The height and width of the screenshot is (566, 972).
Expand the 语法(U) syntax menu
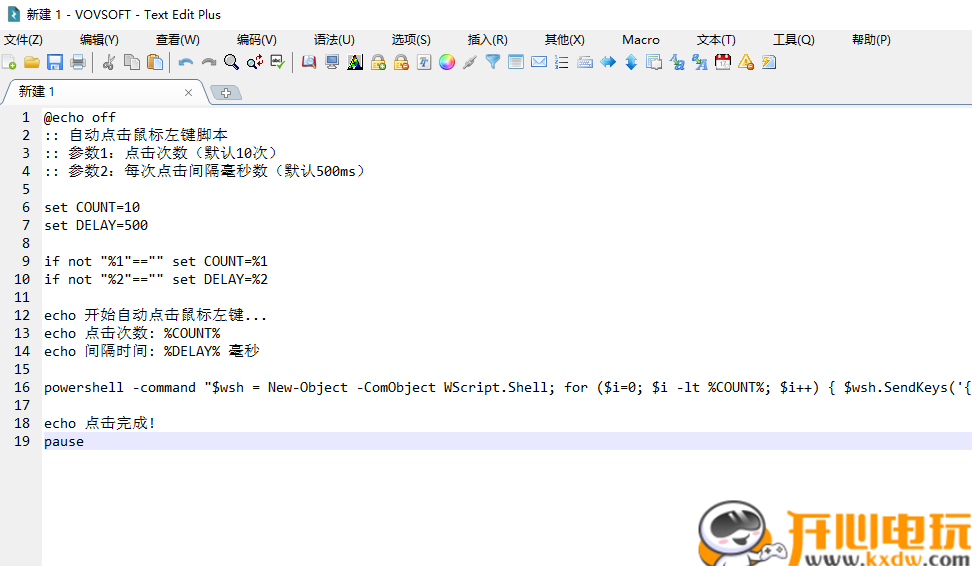[x=334, y=40]
